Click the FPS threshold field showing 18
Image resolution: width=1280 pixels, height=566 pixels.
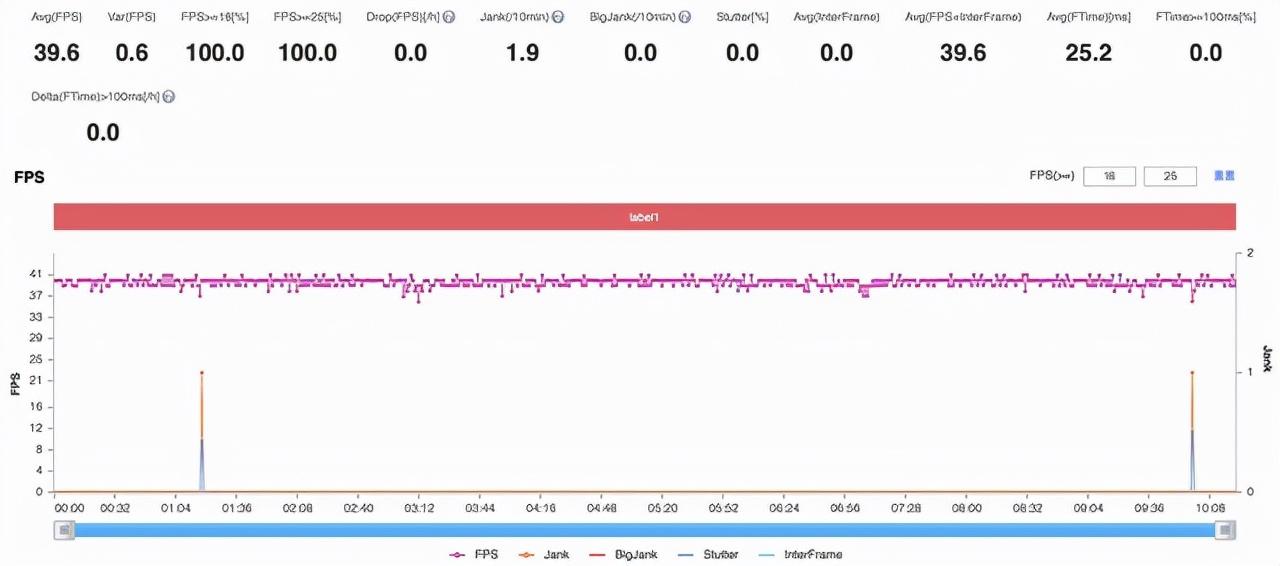pos(1109,176)
